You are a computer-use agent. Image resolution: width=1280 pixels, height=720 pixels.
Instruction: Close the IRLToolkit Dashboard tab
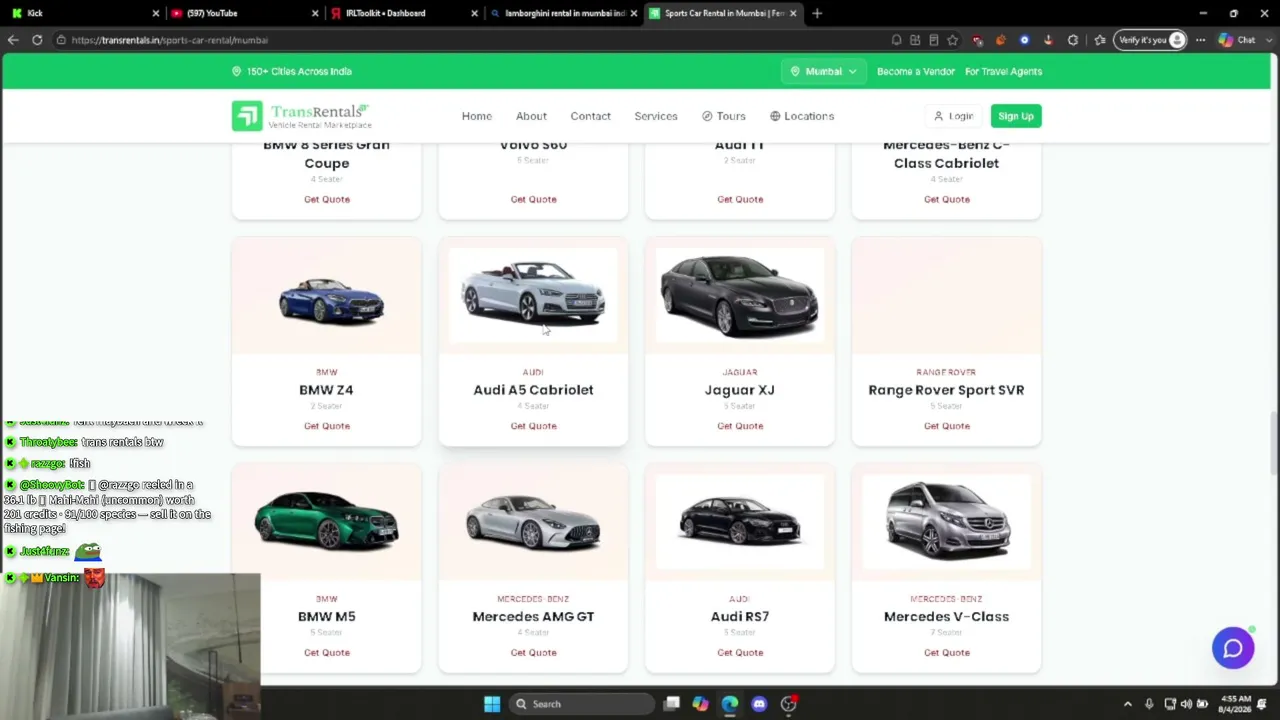click(474, 13)
